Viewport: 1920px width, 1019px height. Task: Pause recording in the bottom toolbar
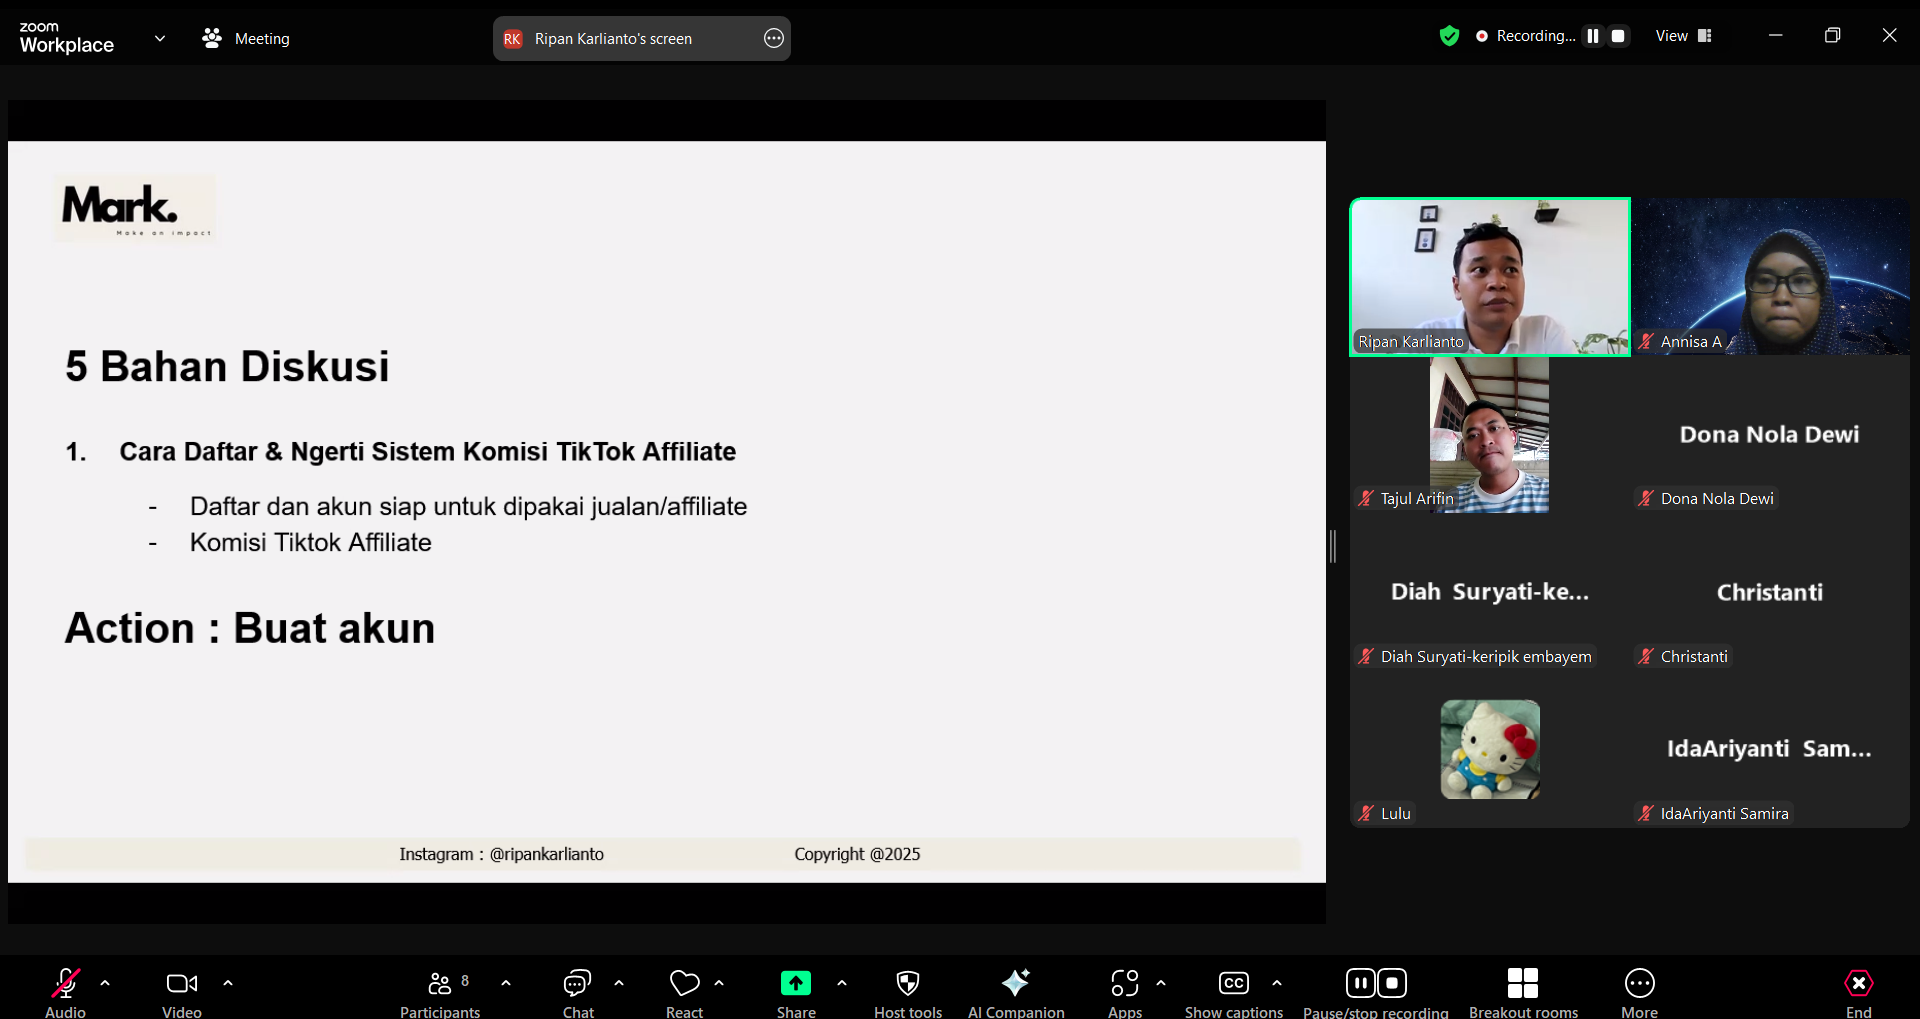tap(1360, 984)
